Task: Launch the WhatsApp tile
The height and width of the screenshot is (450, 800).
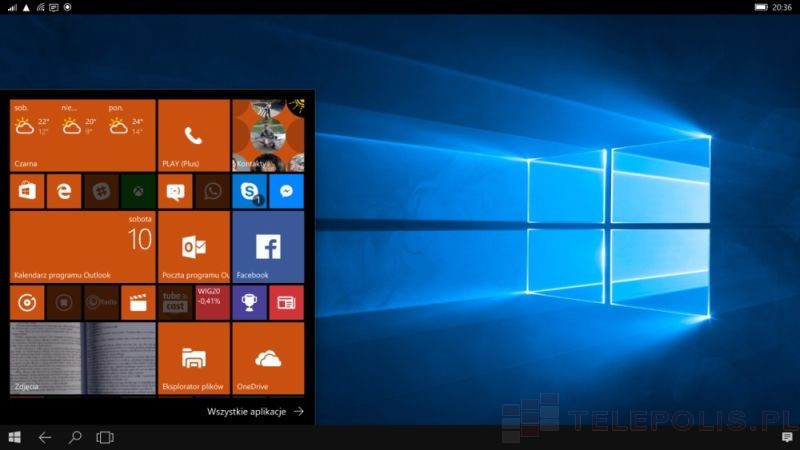Action: 213,191
